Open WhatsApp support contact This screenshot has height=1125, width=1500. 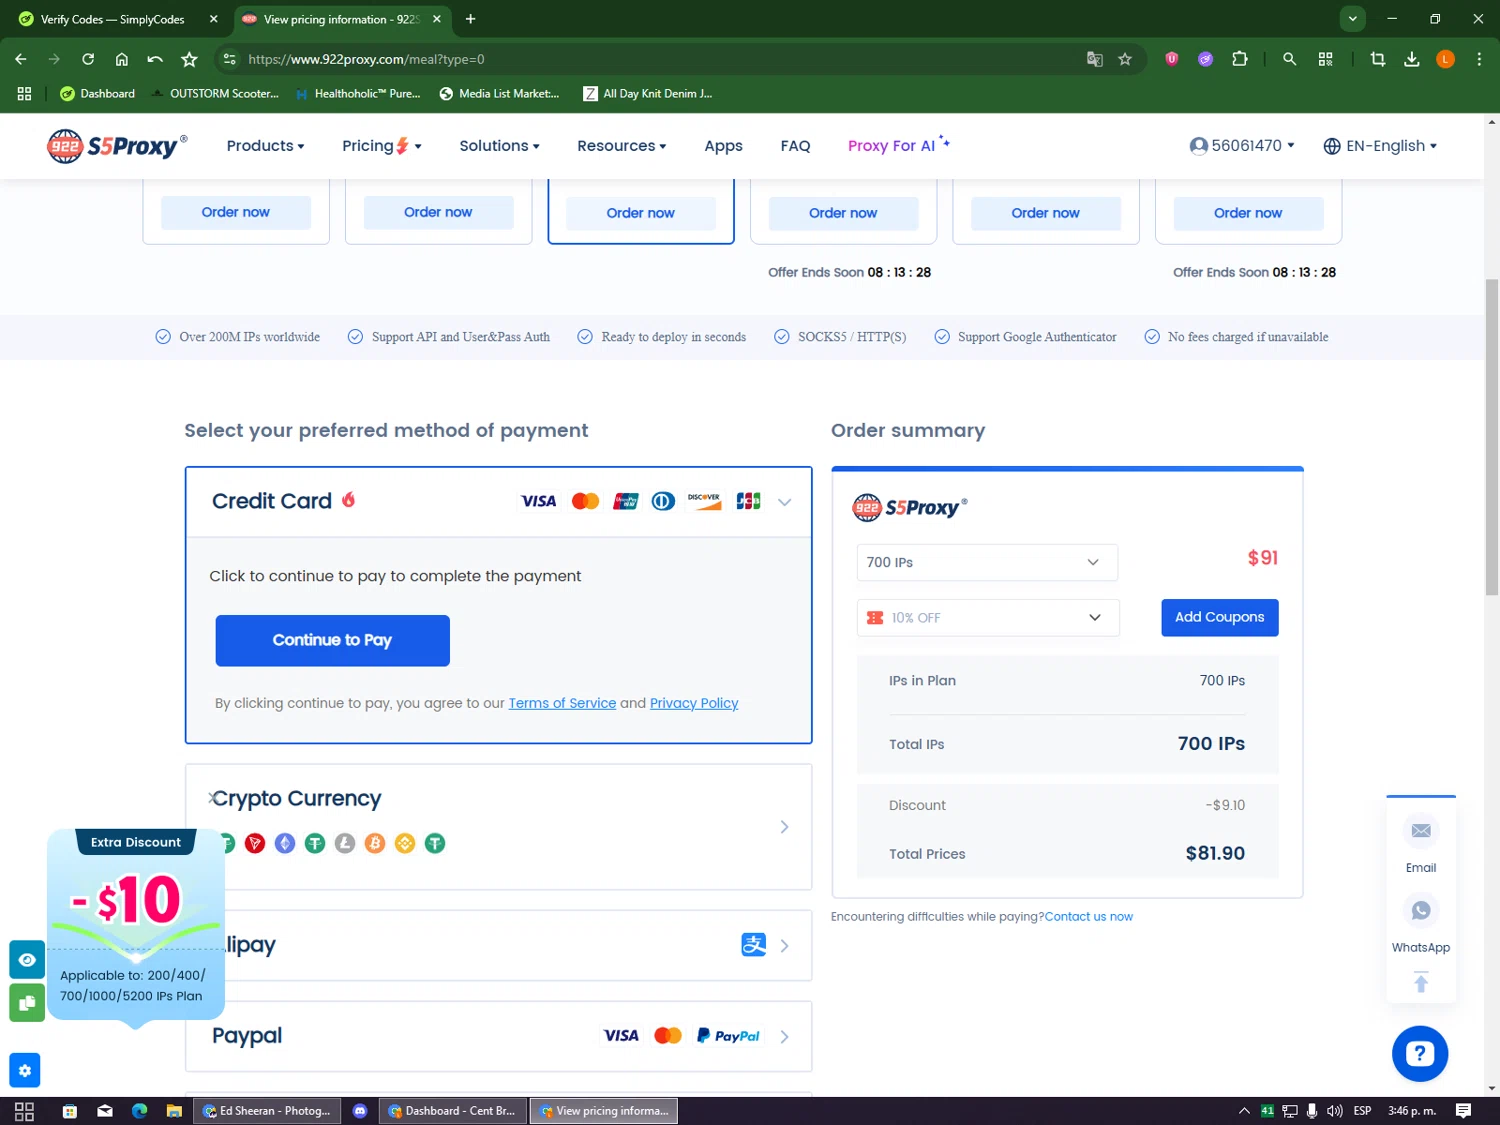[x=1421, y=925]
